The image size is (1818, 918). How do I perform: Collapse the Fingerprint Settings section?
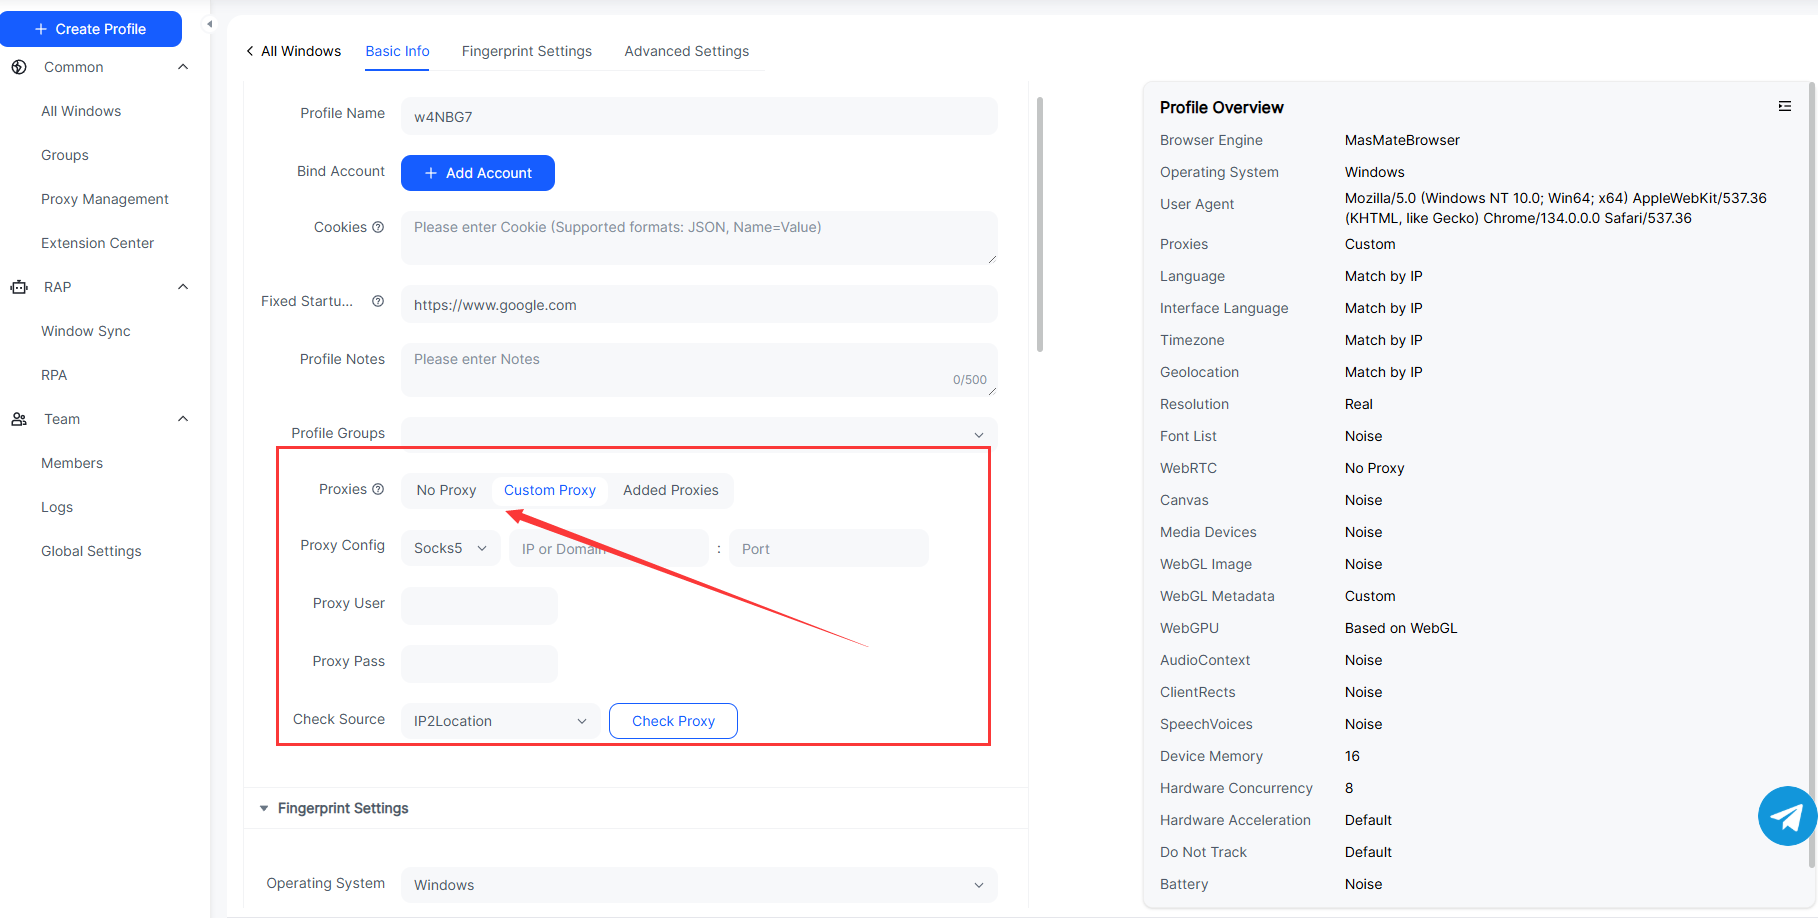coord(264,808)
